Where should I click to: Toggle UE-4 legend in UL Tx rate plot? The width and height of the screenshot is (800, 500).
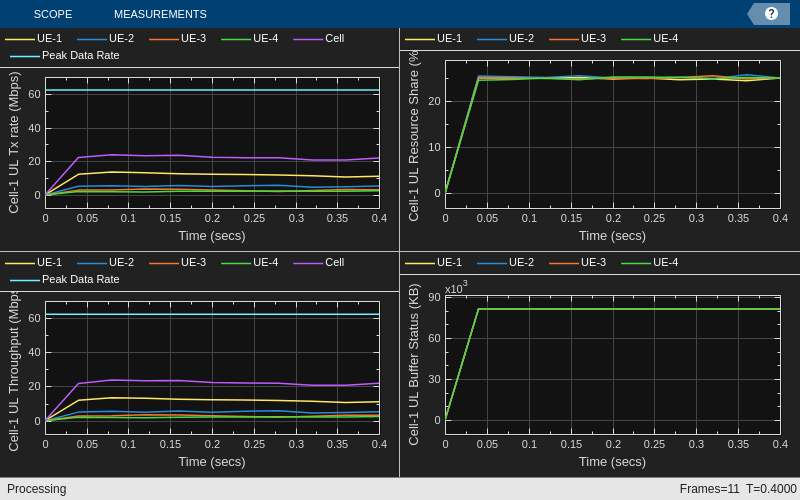[250, 38]
